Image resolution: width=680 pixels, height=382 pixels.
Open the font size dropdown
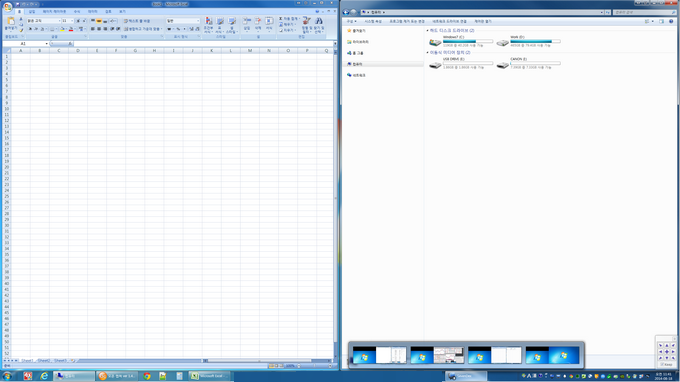click(72, 21)
